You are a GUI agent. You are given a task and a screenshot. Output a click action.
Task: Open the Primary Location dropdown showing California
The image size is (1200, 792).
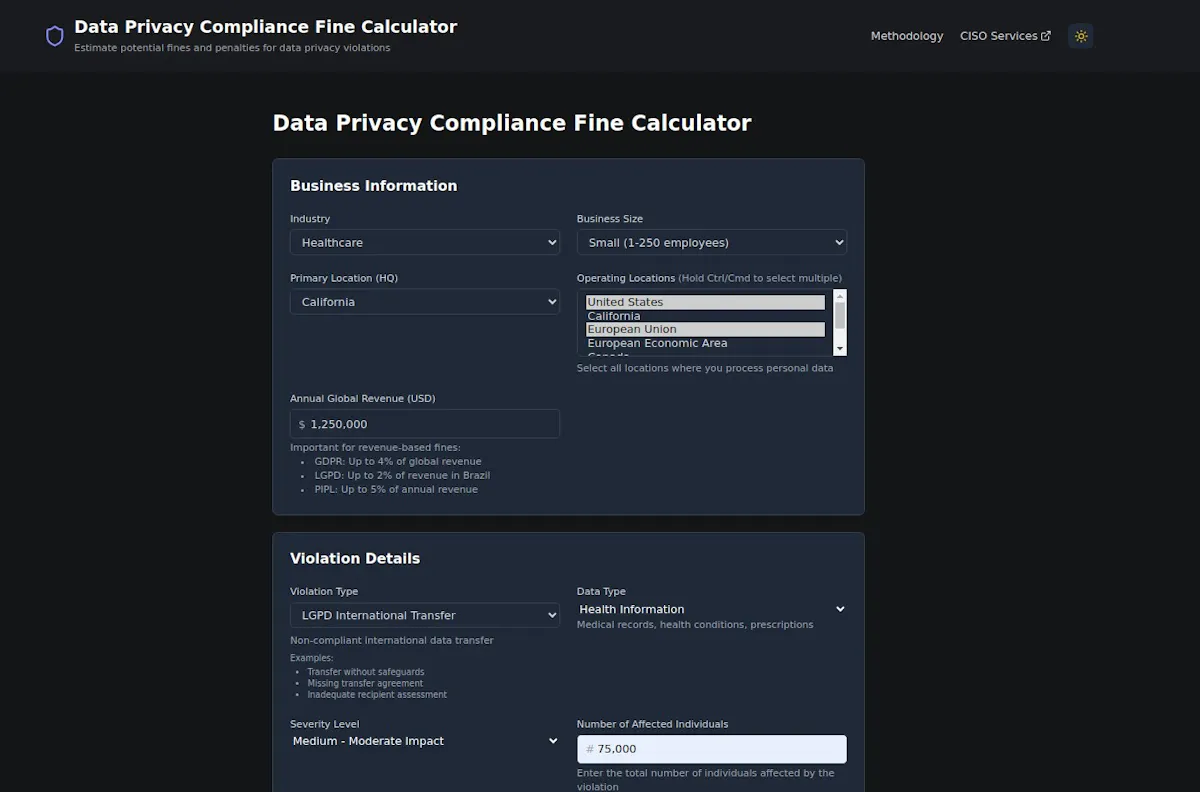coord(425,301)
